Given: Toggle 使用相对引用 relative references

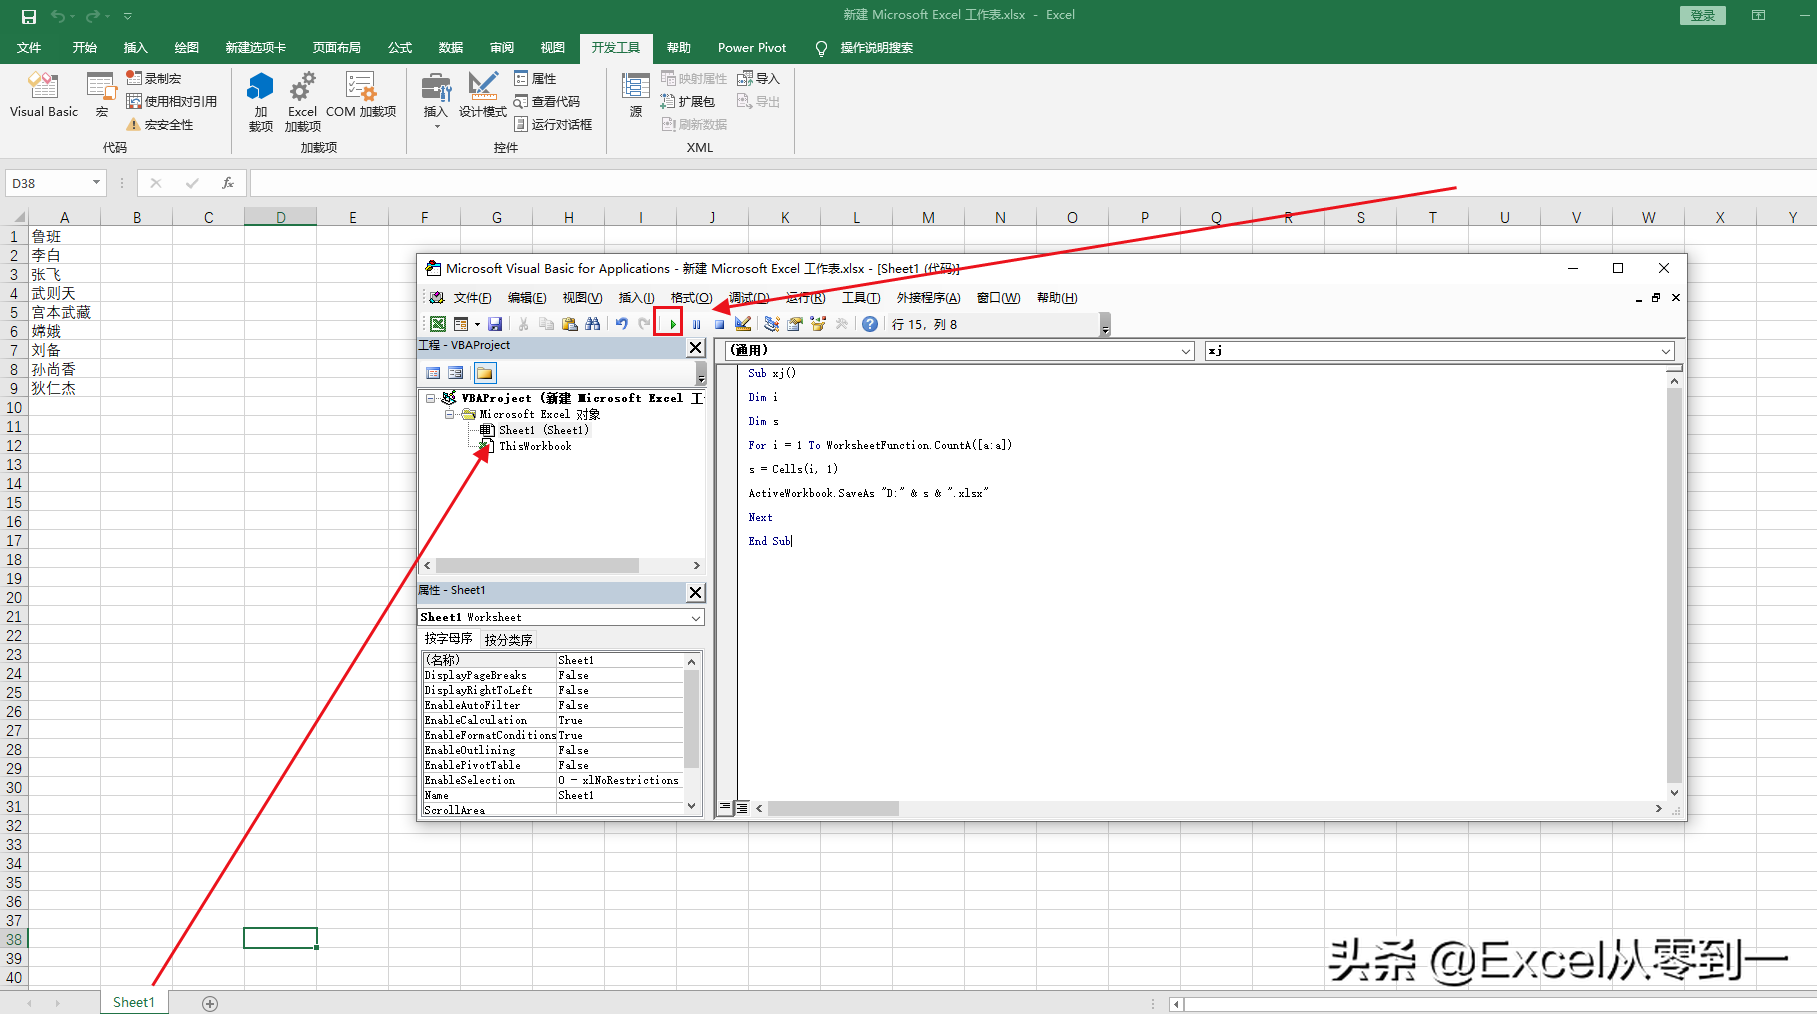Looking at the screenshot, I should (172, 101).
